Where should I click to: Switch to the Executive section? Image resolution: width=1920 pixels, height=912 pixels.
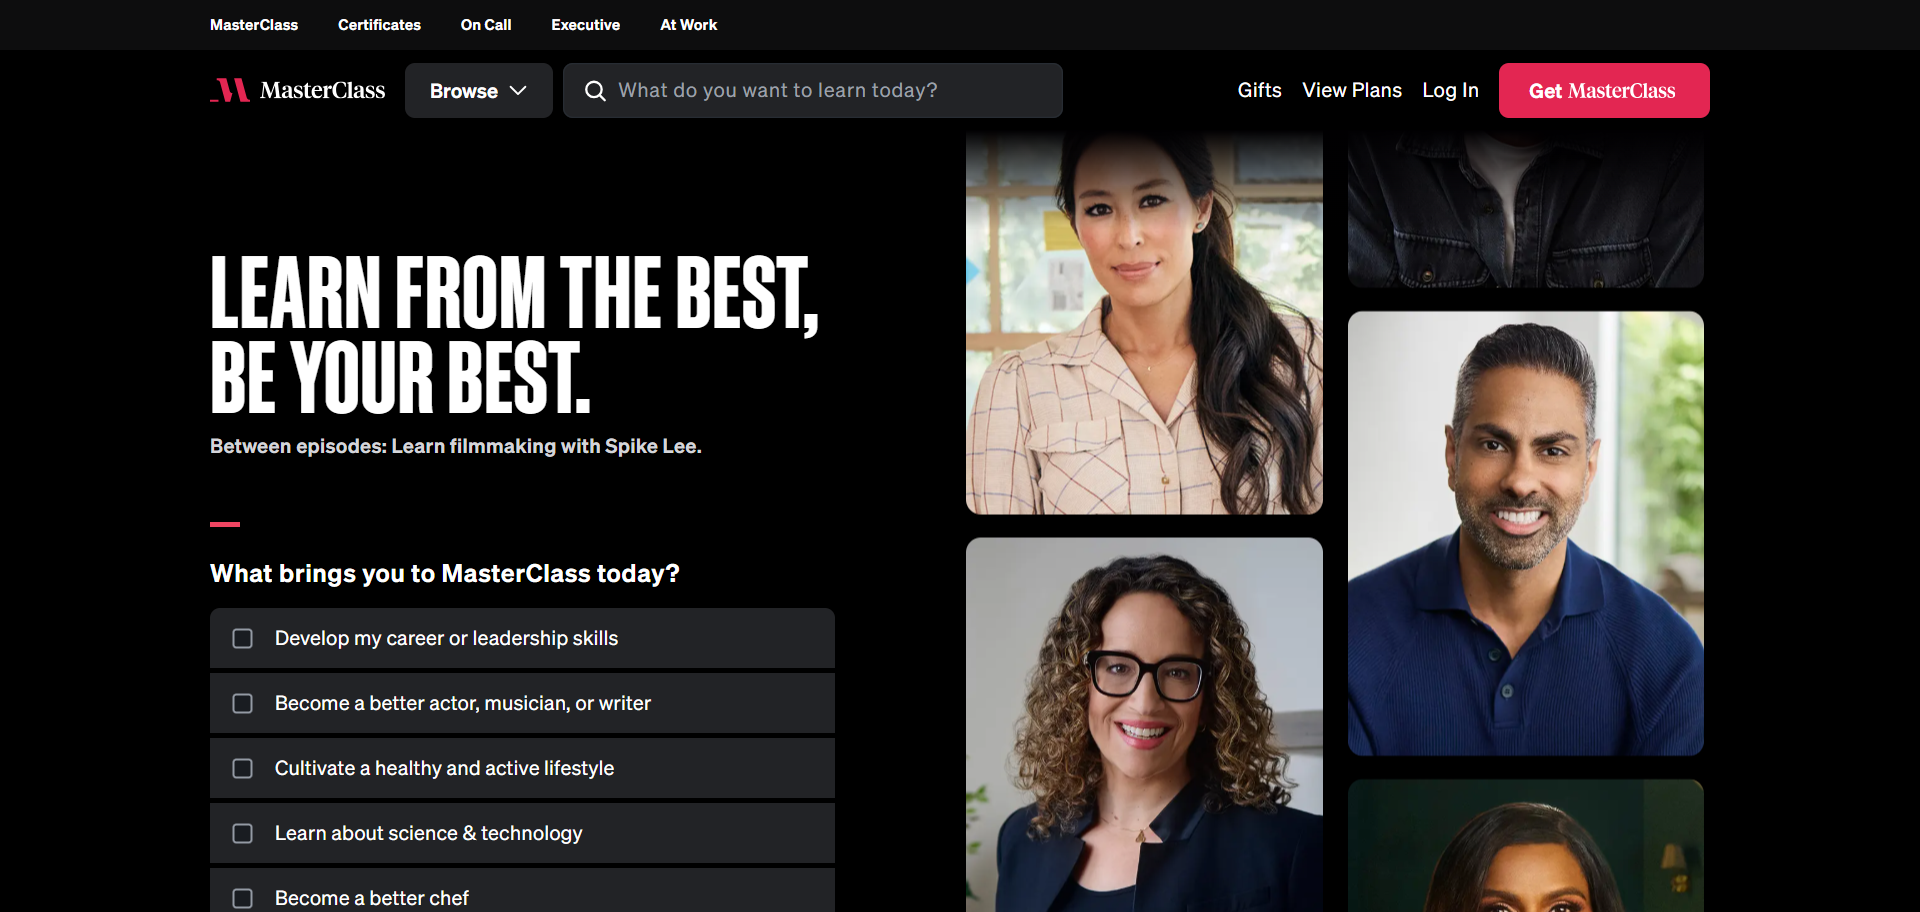[x=585, y=25]
